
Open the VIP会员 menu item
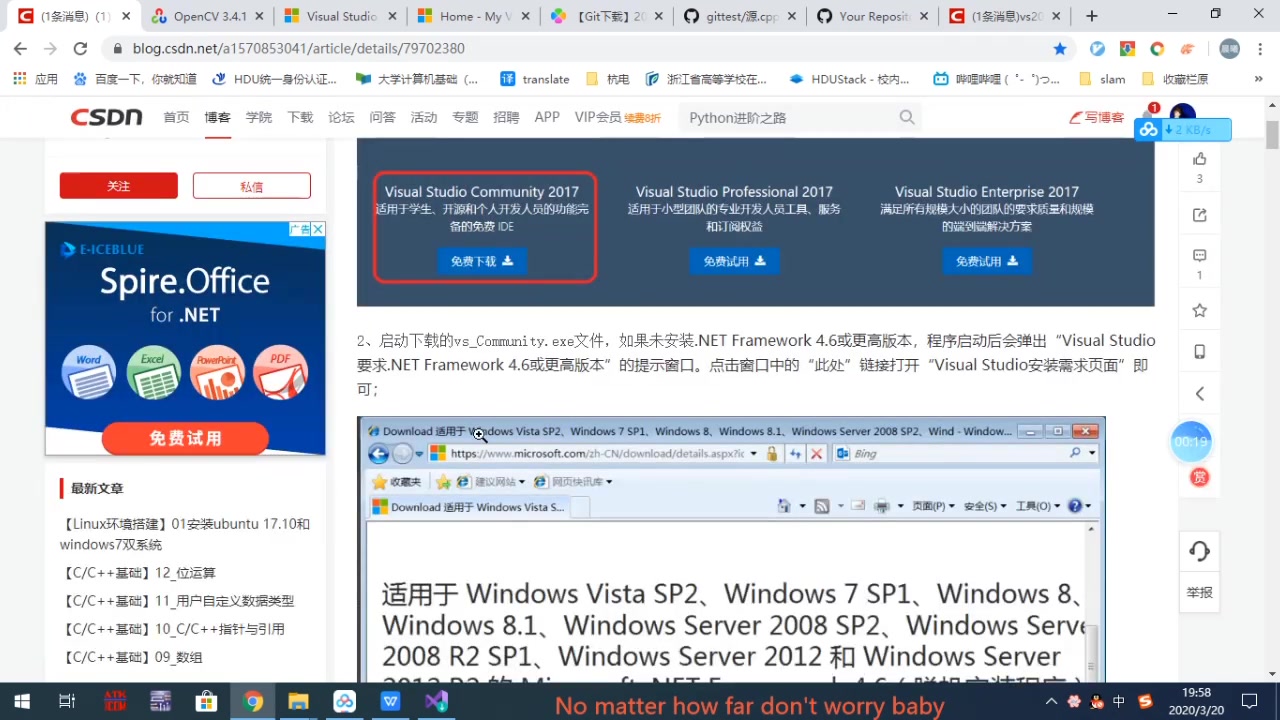pyautogui.click(x=598, y=117)
